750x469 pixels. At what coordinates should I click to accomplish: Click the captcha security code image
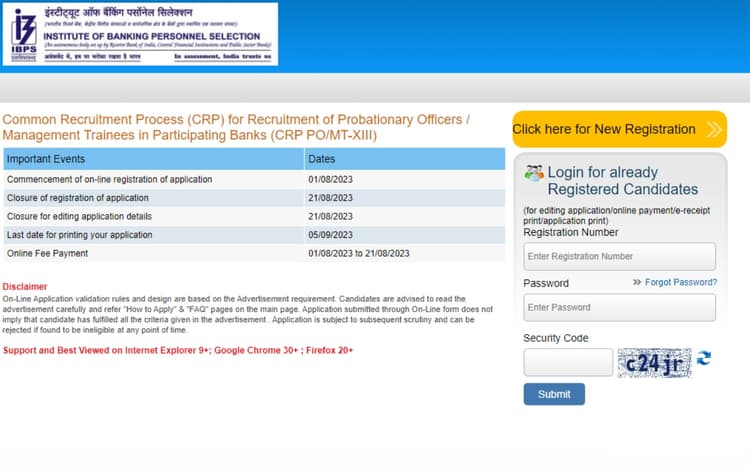654,362
